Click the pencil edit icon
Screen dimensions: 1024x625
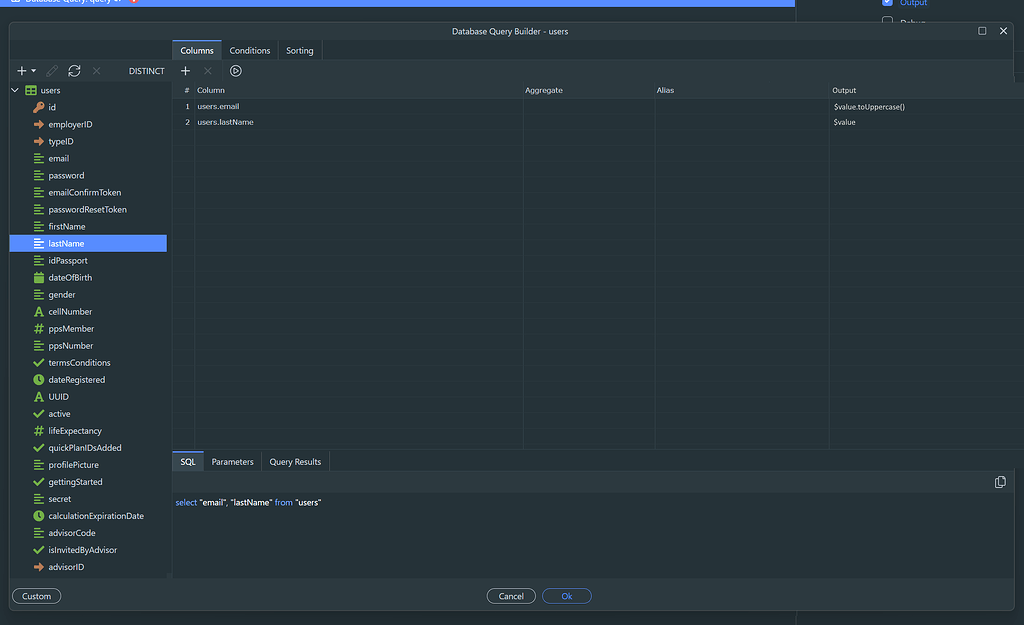pyautogui.click(x=52, y=71)
